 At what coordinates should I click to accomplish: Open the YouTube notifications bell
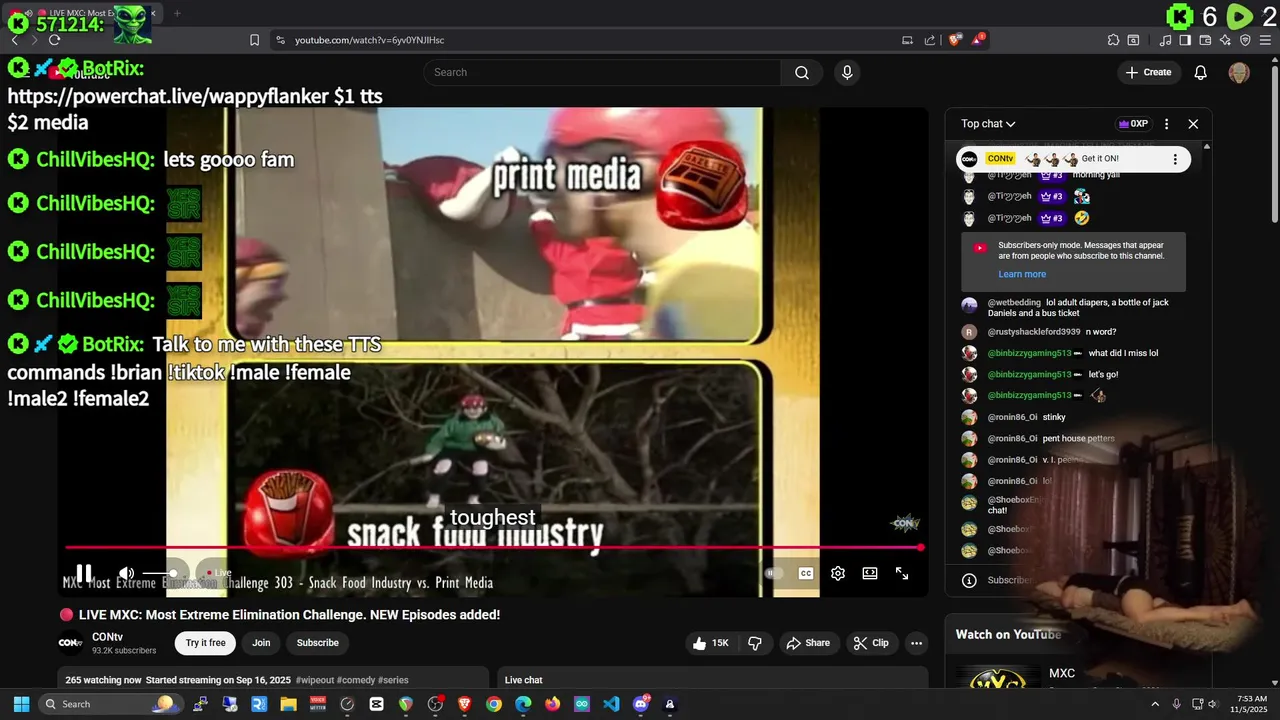tap(1201, 72)
